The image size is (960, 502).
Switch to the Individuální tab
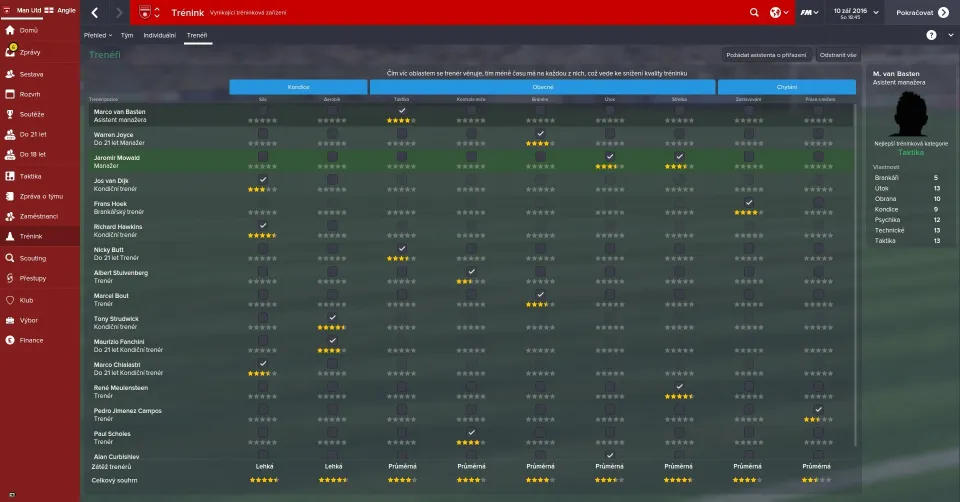[159, 35]
